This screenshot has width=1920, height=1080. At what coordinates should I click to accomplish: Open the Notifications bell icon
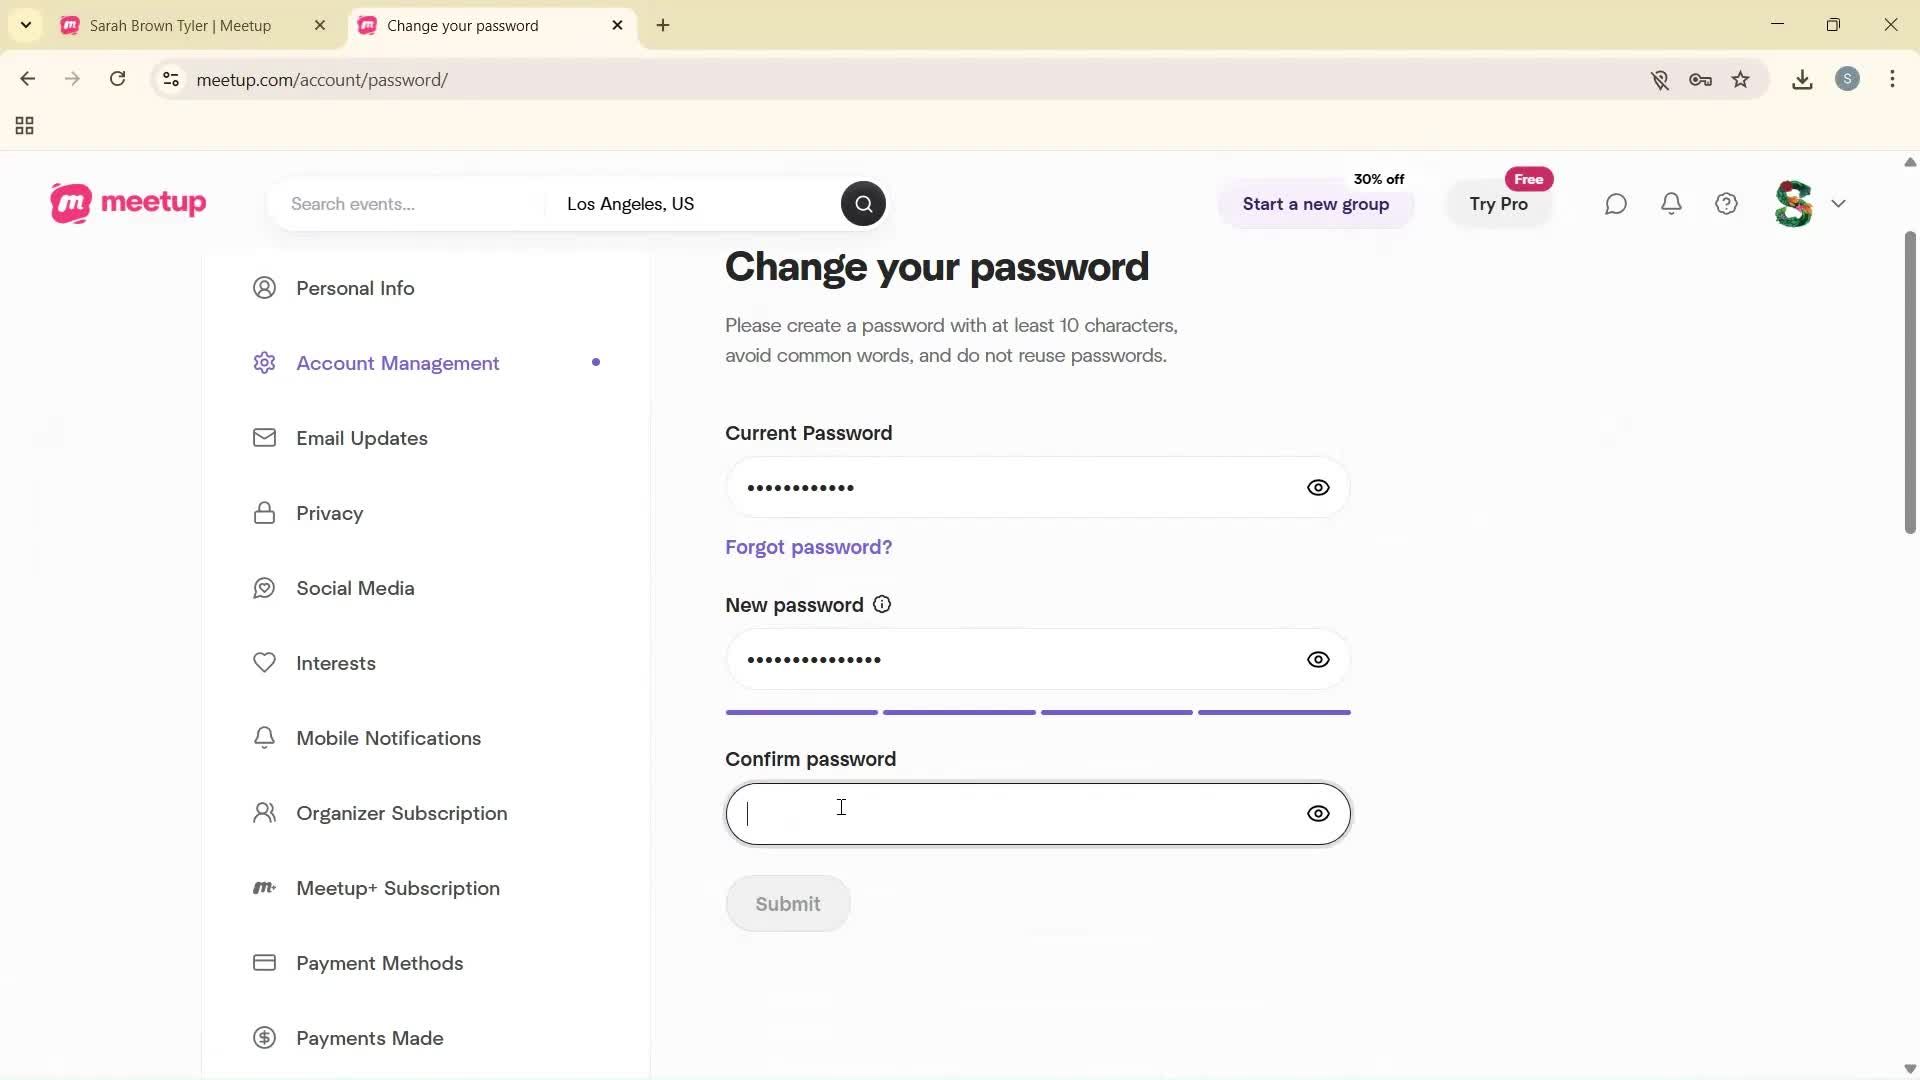[1671, 203]
